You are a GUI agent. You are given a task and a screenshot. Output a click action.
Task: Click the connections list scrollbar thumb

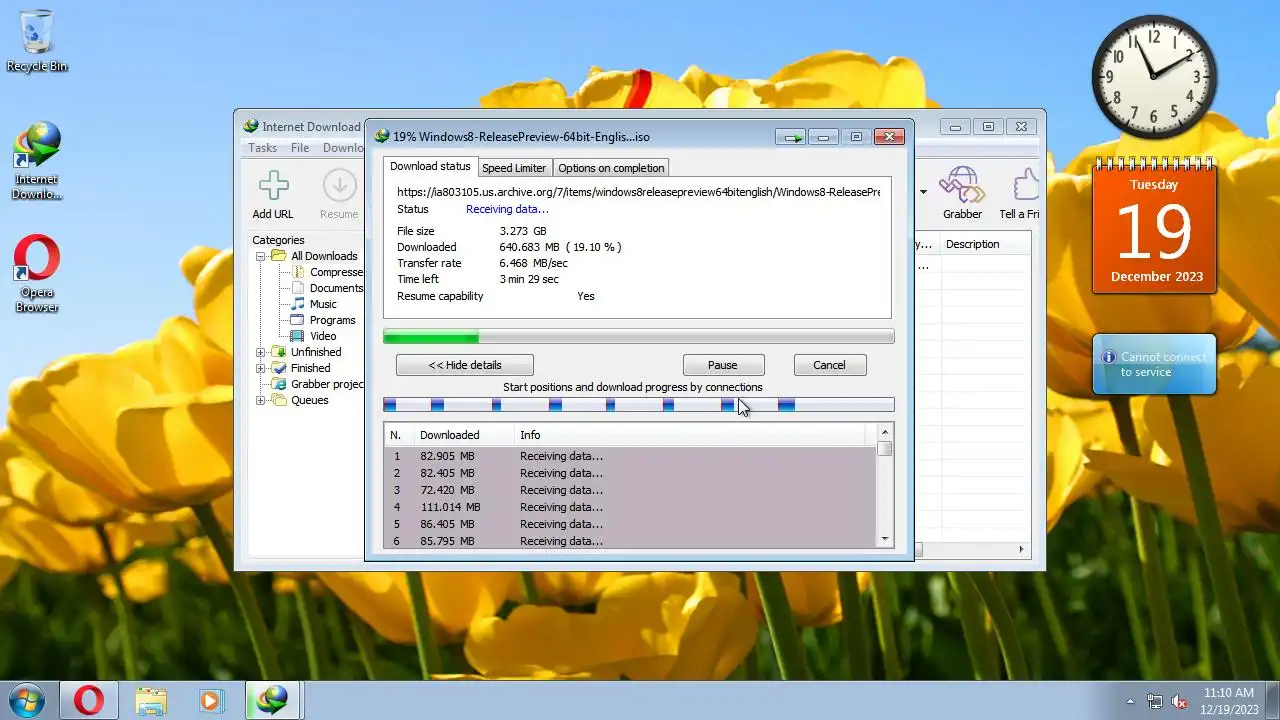884,449
